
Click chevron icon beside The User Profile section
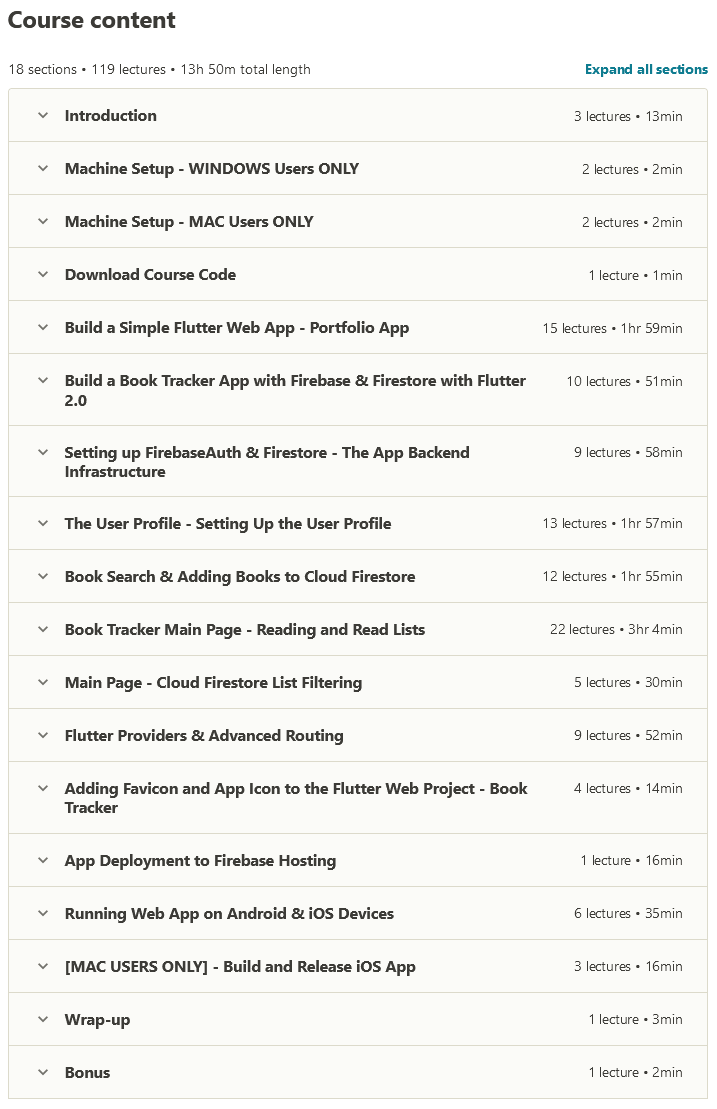click(43, 523)
